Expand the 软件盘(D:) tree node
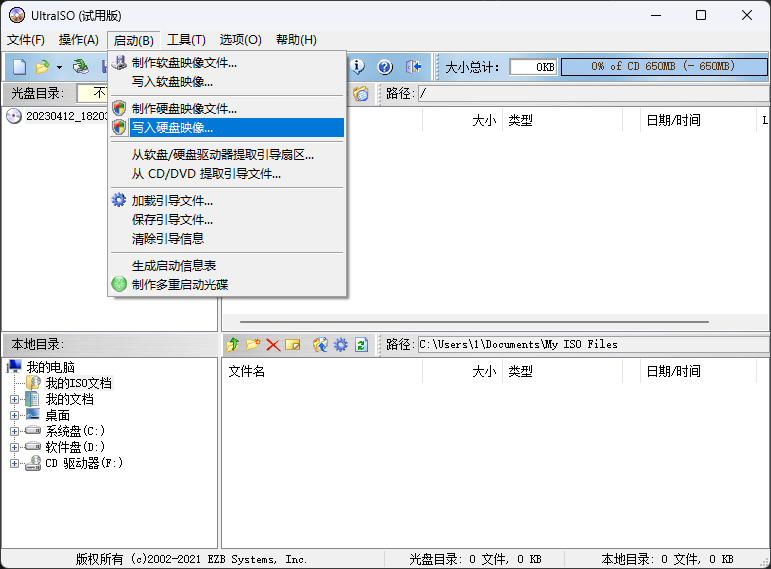The width and height of the screenshot is (771, 569). point(14,447)
